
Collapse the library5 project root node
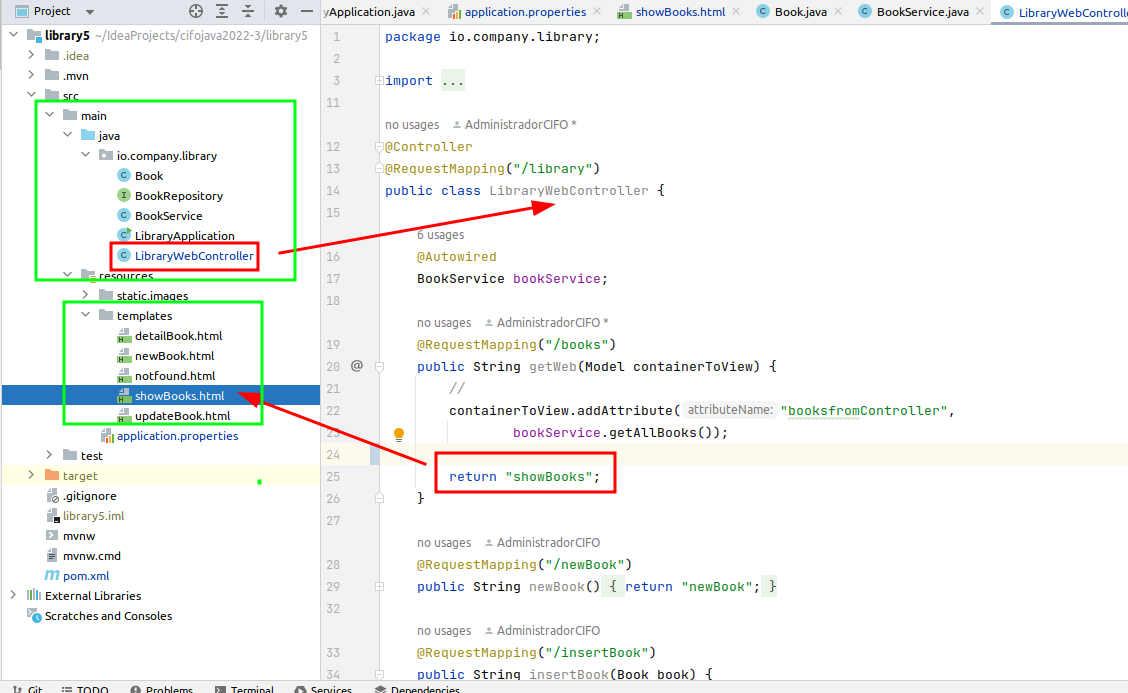(14, 35)
